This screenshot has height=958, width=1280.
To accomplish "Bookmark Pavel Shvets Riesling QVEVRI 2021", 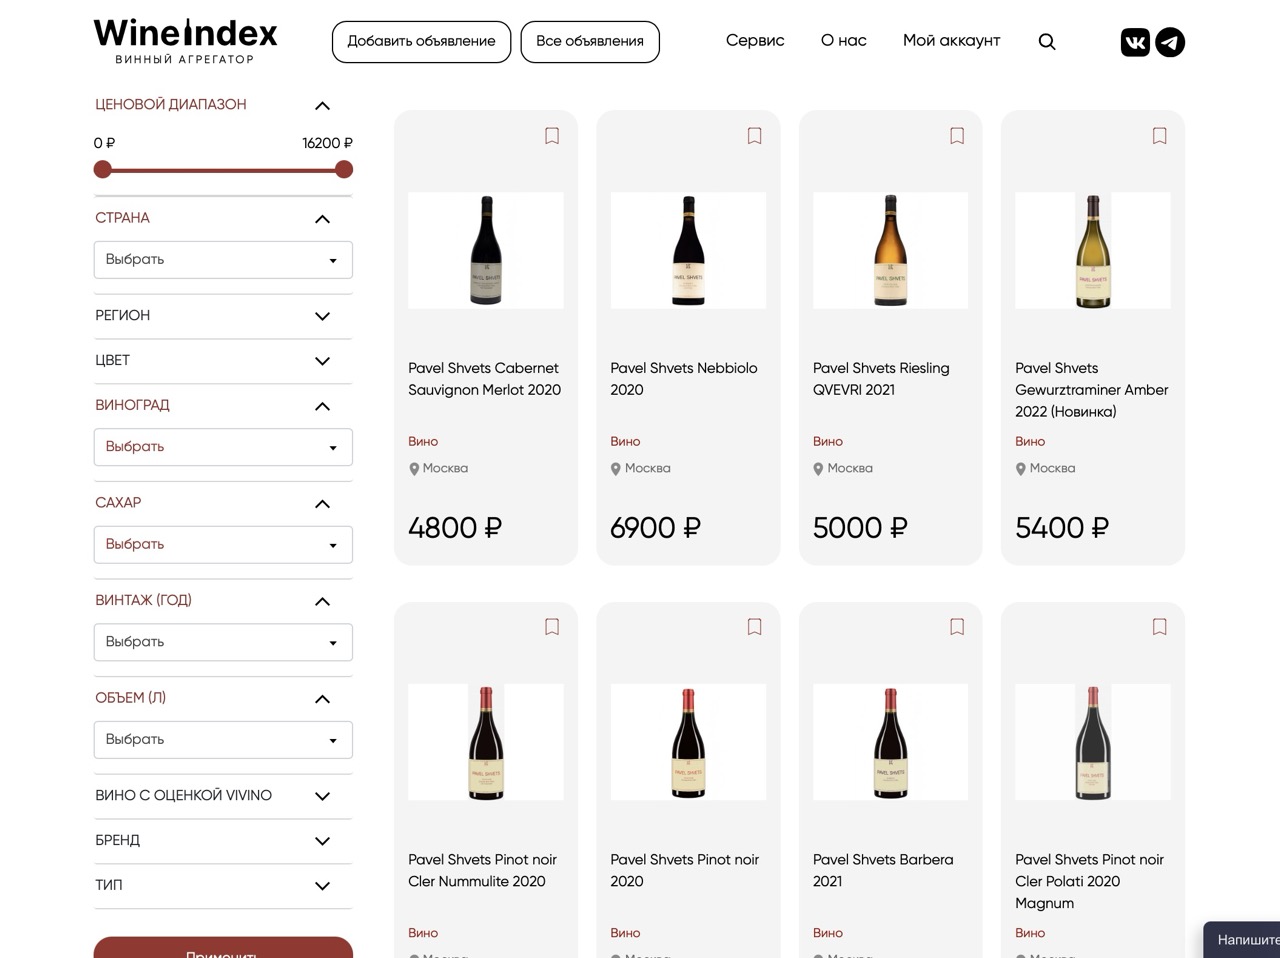I will [x=957, y=136].
